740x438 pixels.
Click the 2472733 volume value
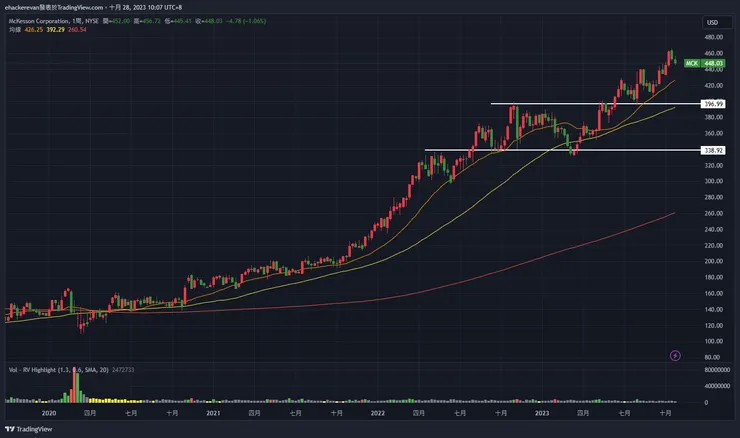123,370
